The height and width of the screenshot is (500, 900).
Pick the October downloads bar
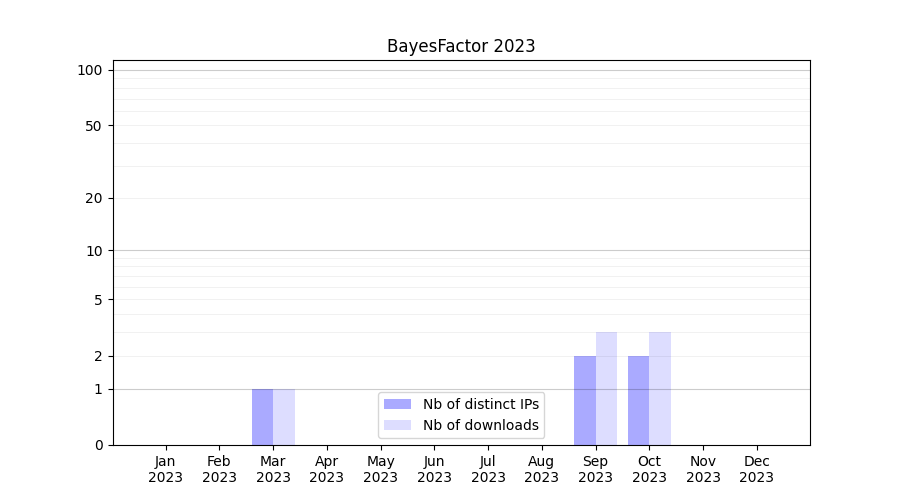[x=660, y=388]
